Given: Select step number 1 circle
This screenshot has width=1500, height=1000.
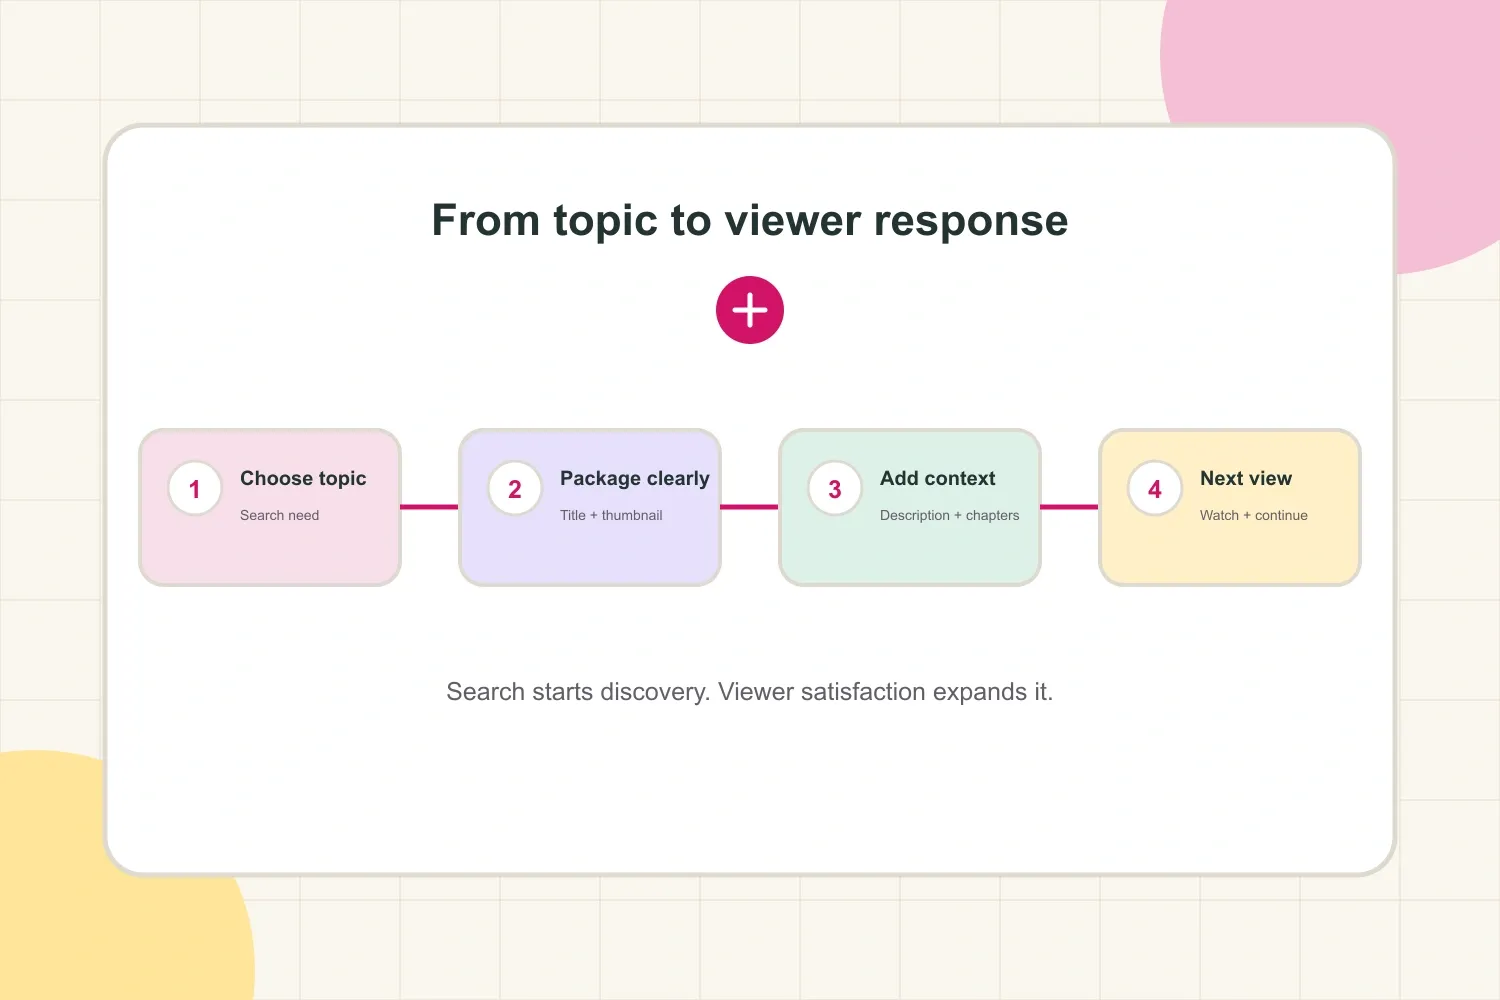Looking at the screenshot, I should click(x=195, y=489).
